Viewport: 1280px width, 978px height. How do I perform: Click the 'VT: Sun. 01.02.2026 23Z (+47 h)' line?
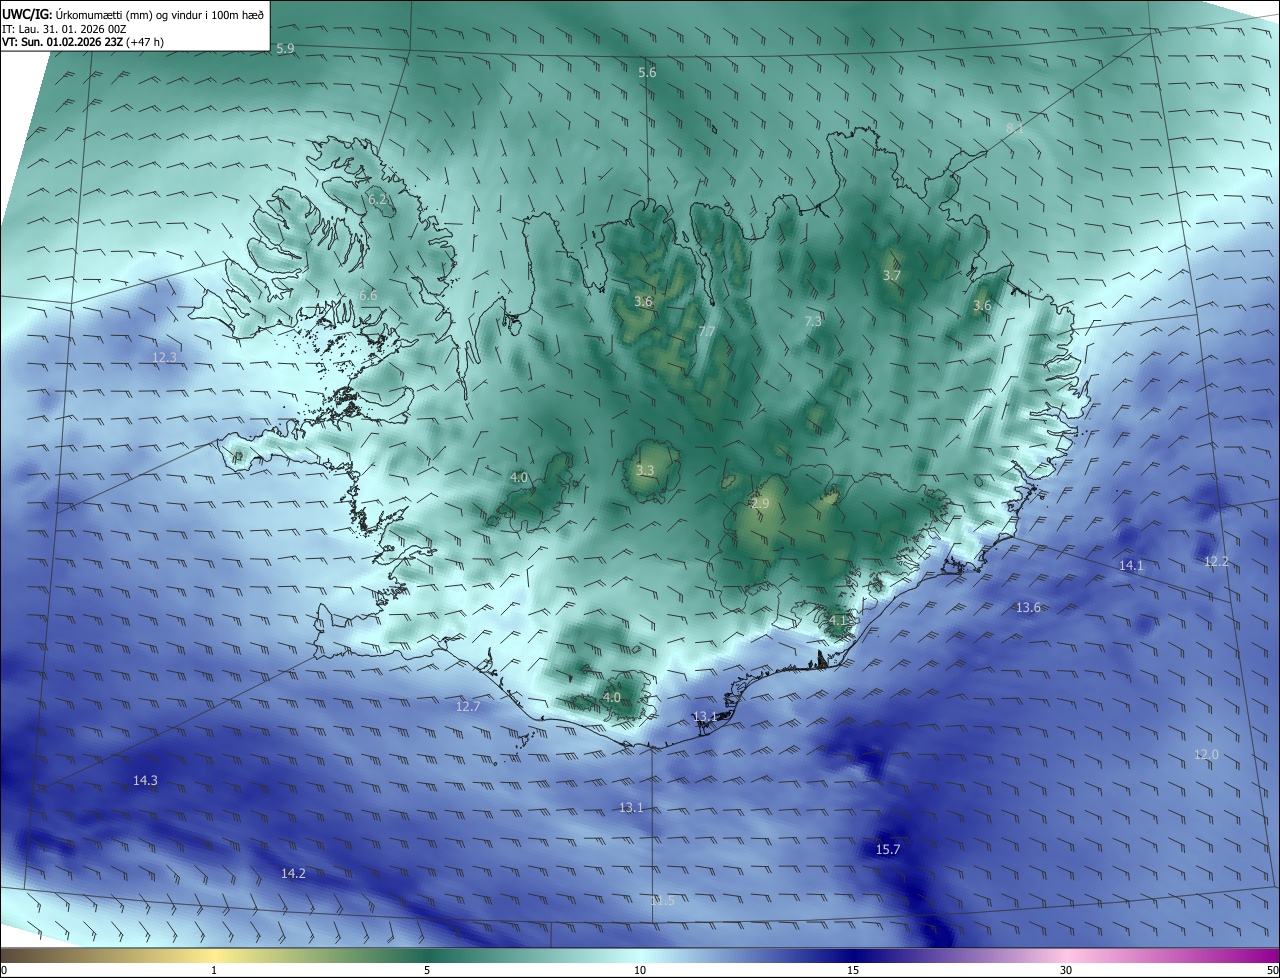tap(83, 42)
